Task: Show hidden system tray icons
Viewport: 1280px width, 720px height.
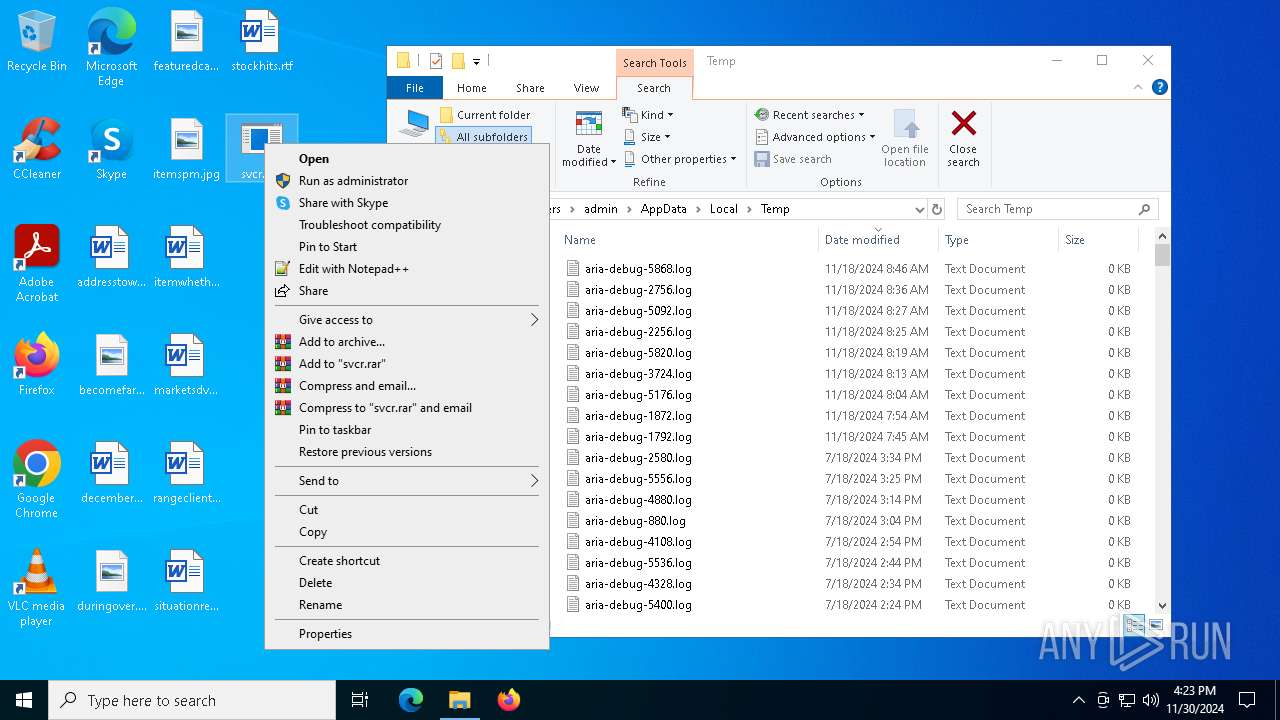Action: [1078, 700]
